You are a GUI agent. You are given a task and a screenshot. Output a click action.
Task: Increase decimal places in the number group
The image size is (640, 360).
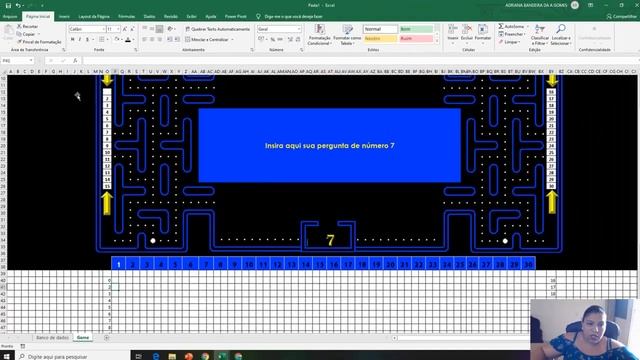tap(290, 40)
